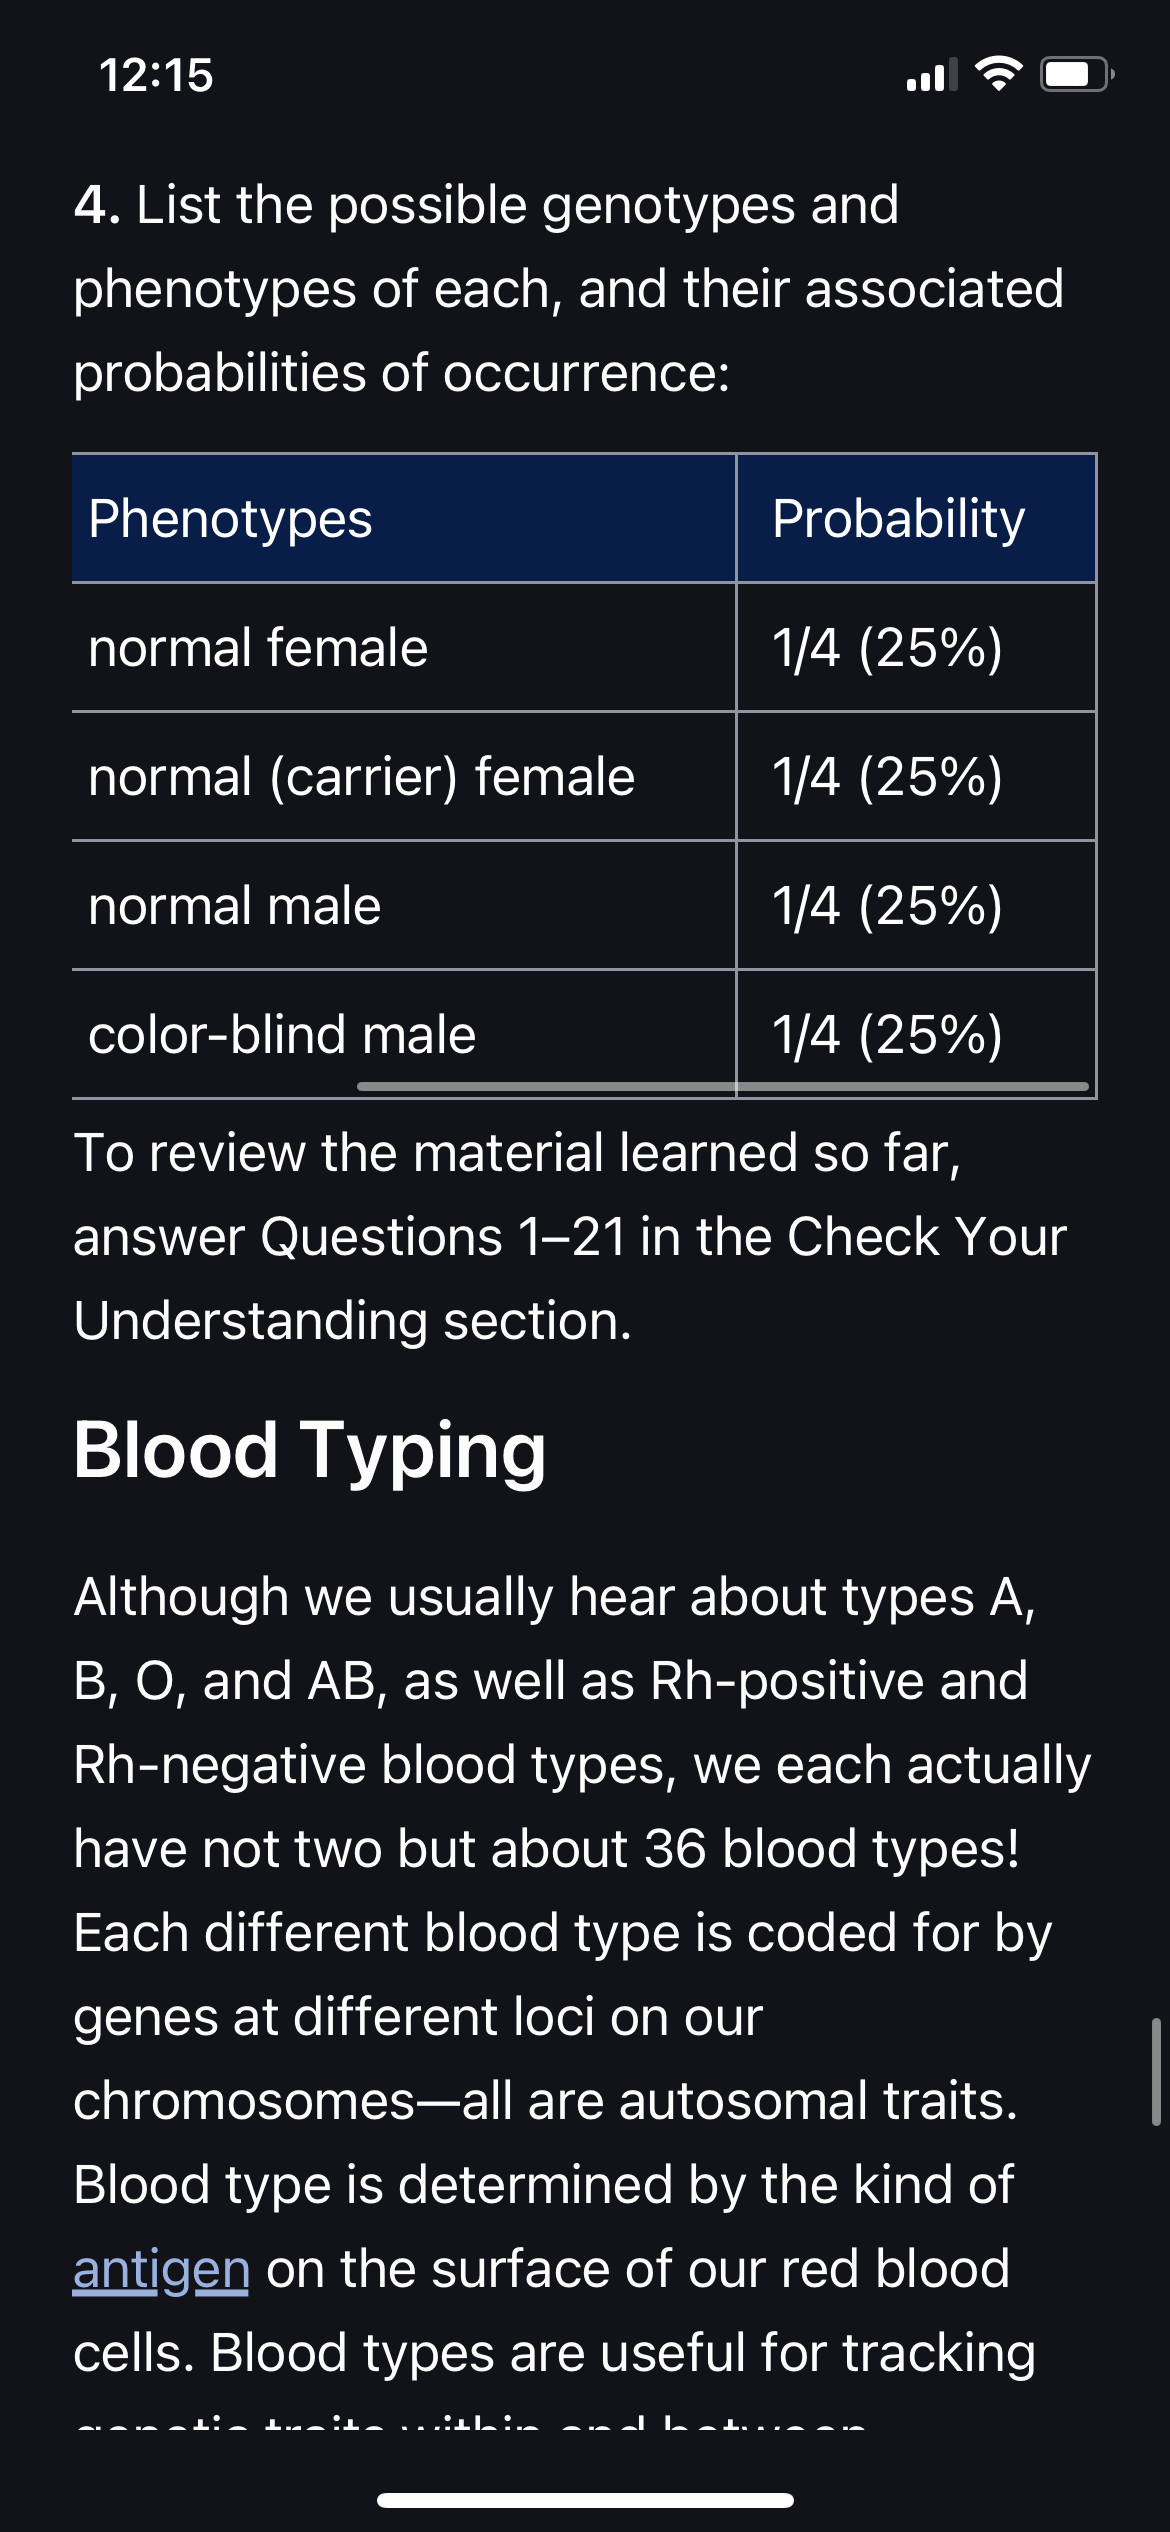Image resolution: width=1170 pixels, height=2532 pixels.
Task: Click the normal female table cell
Action: click(404, 647)
